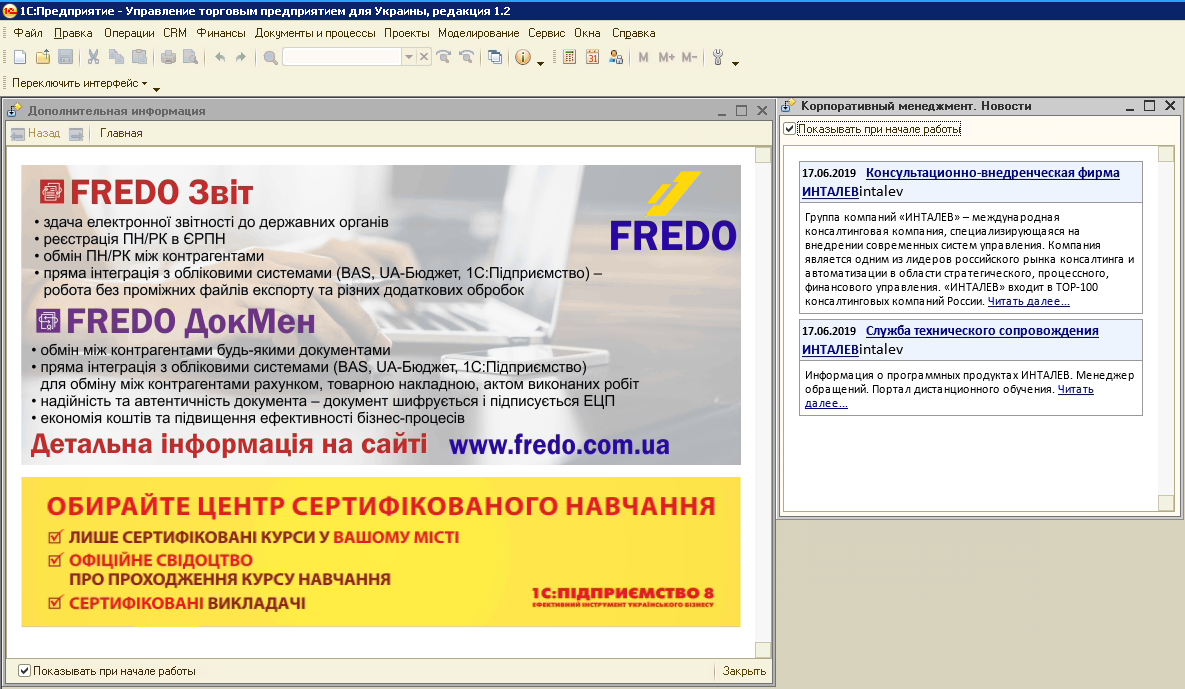
Task: Click the wrench service tools icon
Action: pyautogui.click(x=718, y=57)
